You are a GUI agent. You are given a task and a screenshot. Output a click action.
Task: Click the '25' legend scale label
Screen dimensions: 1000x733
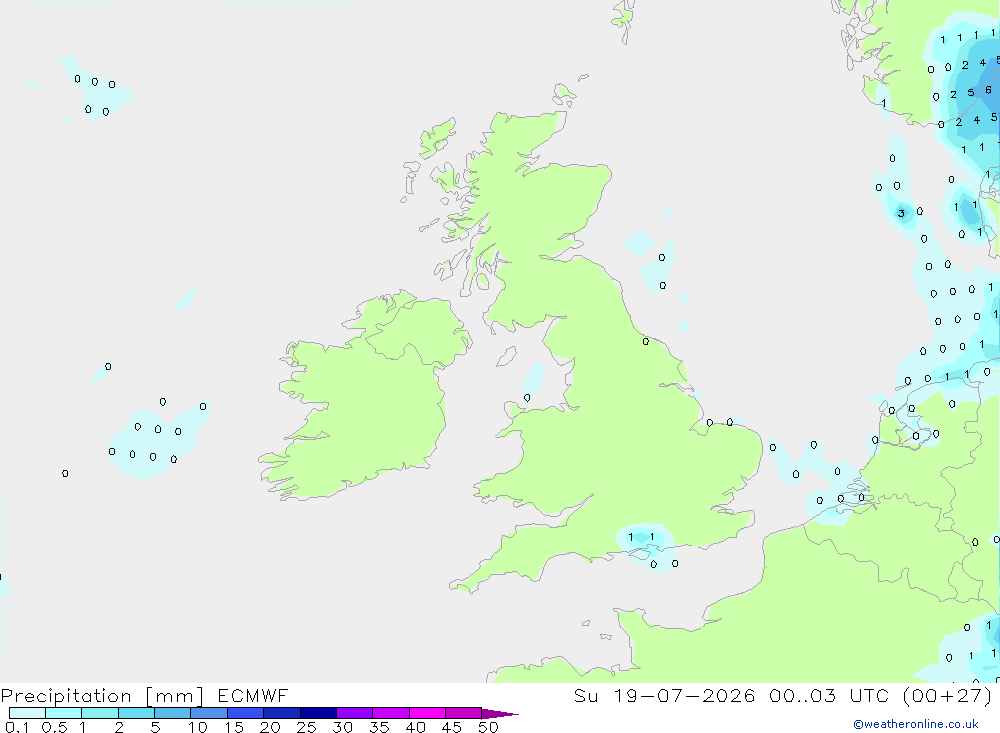pos(307,727)
